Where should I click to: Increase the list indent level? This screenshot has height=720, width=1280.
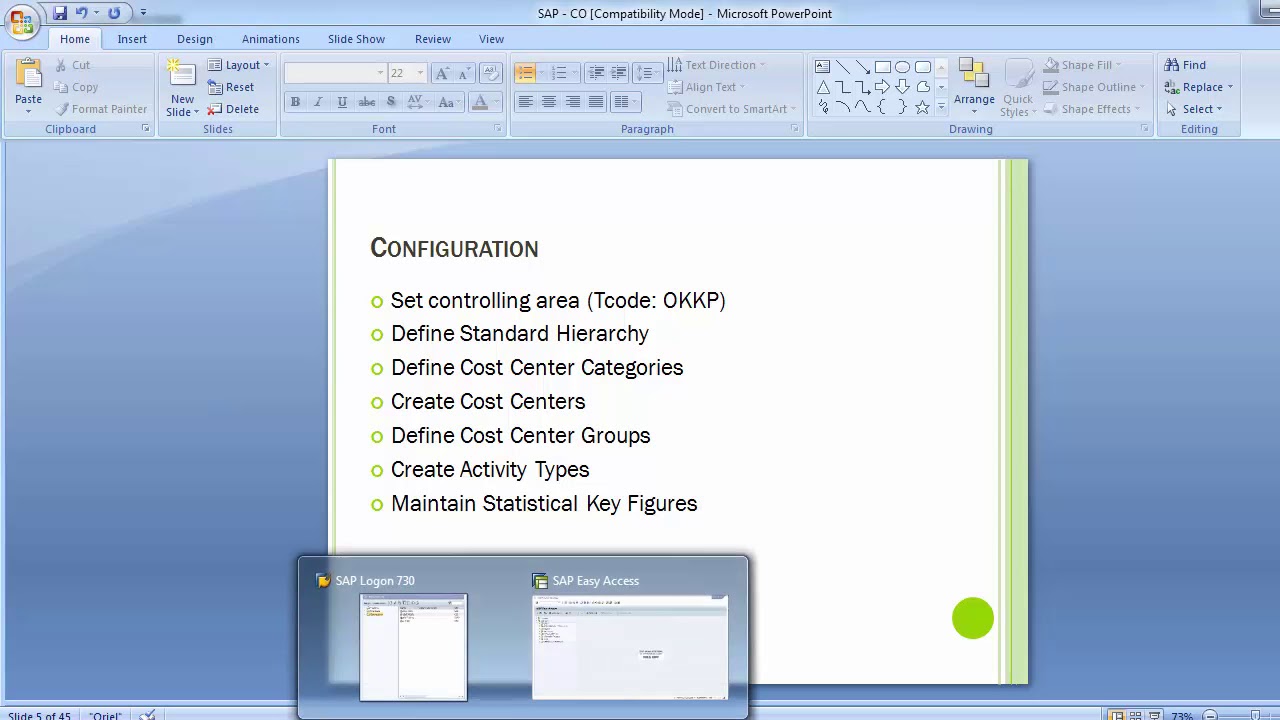(618, 73)
